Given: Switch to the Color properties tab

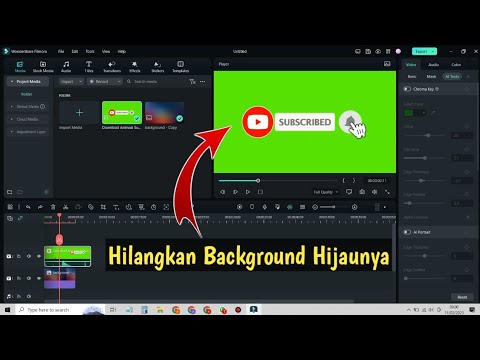Looking at the screenshot, I should [456, 65].
